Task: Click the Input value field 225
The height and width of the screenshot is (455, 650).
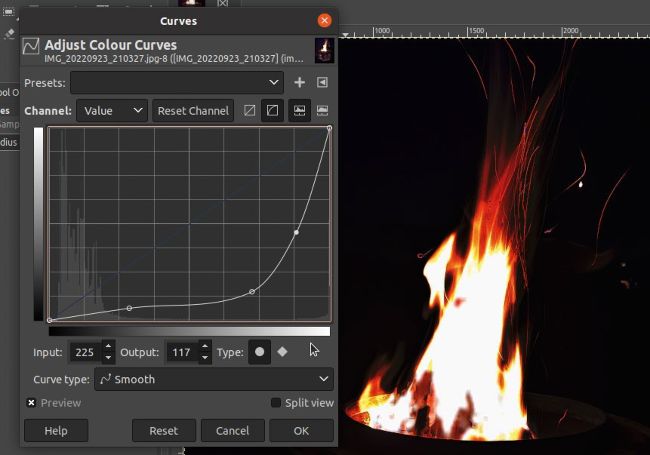Action: 85,352
